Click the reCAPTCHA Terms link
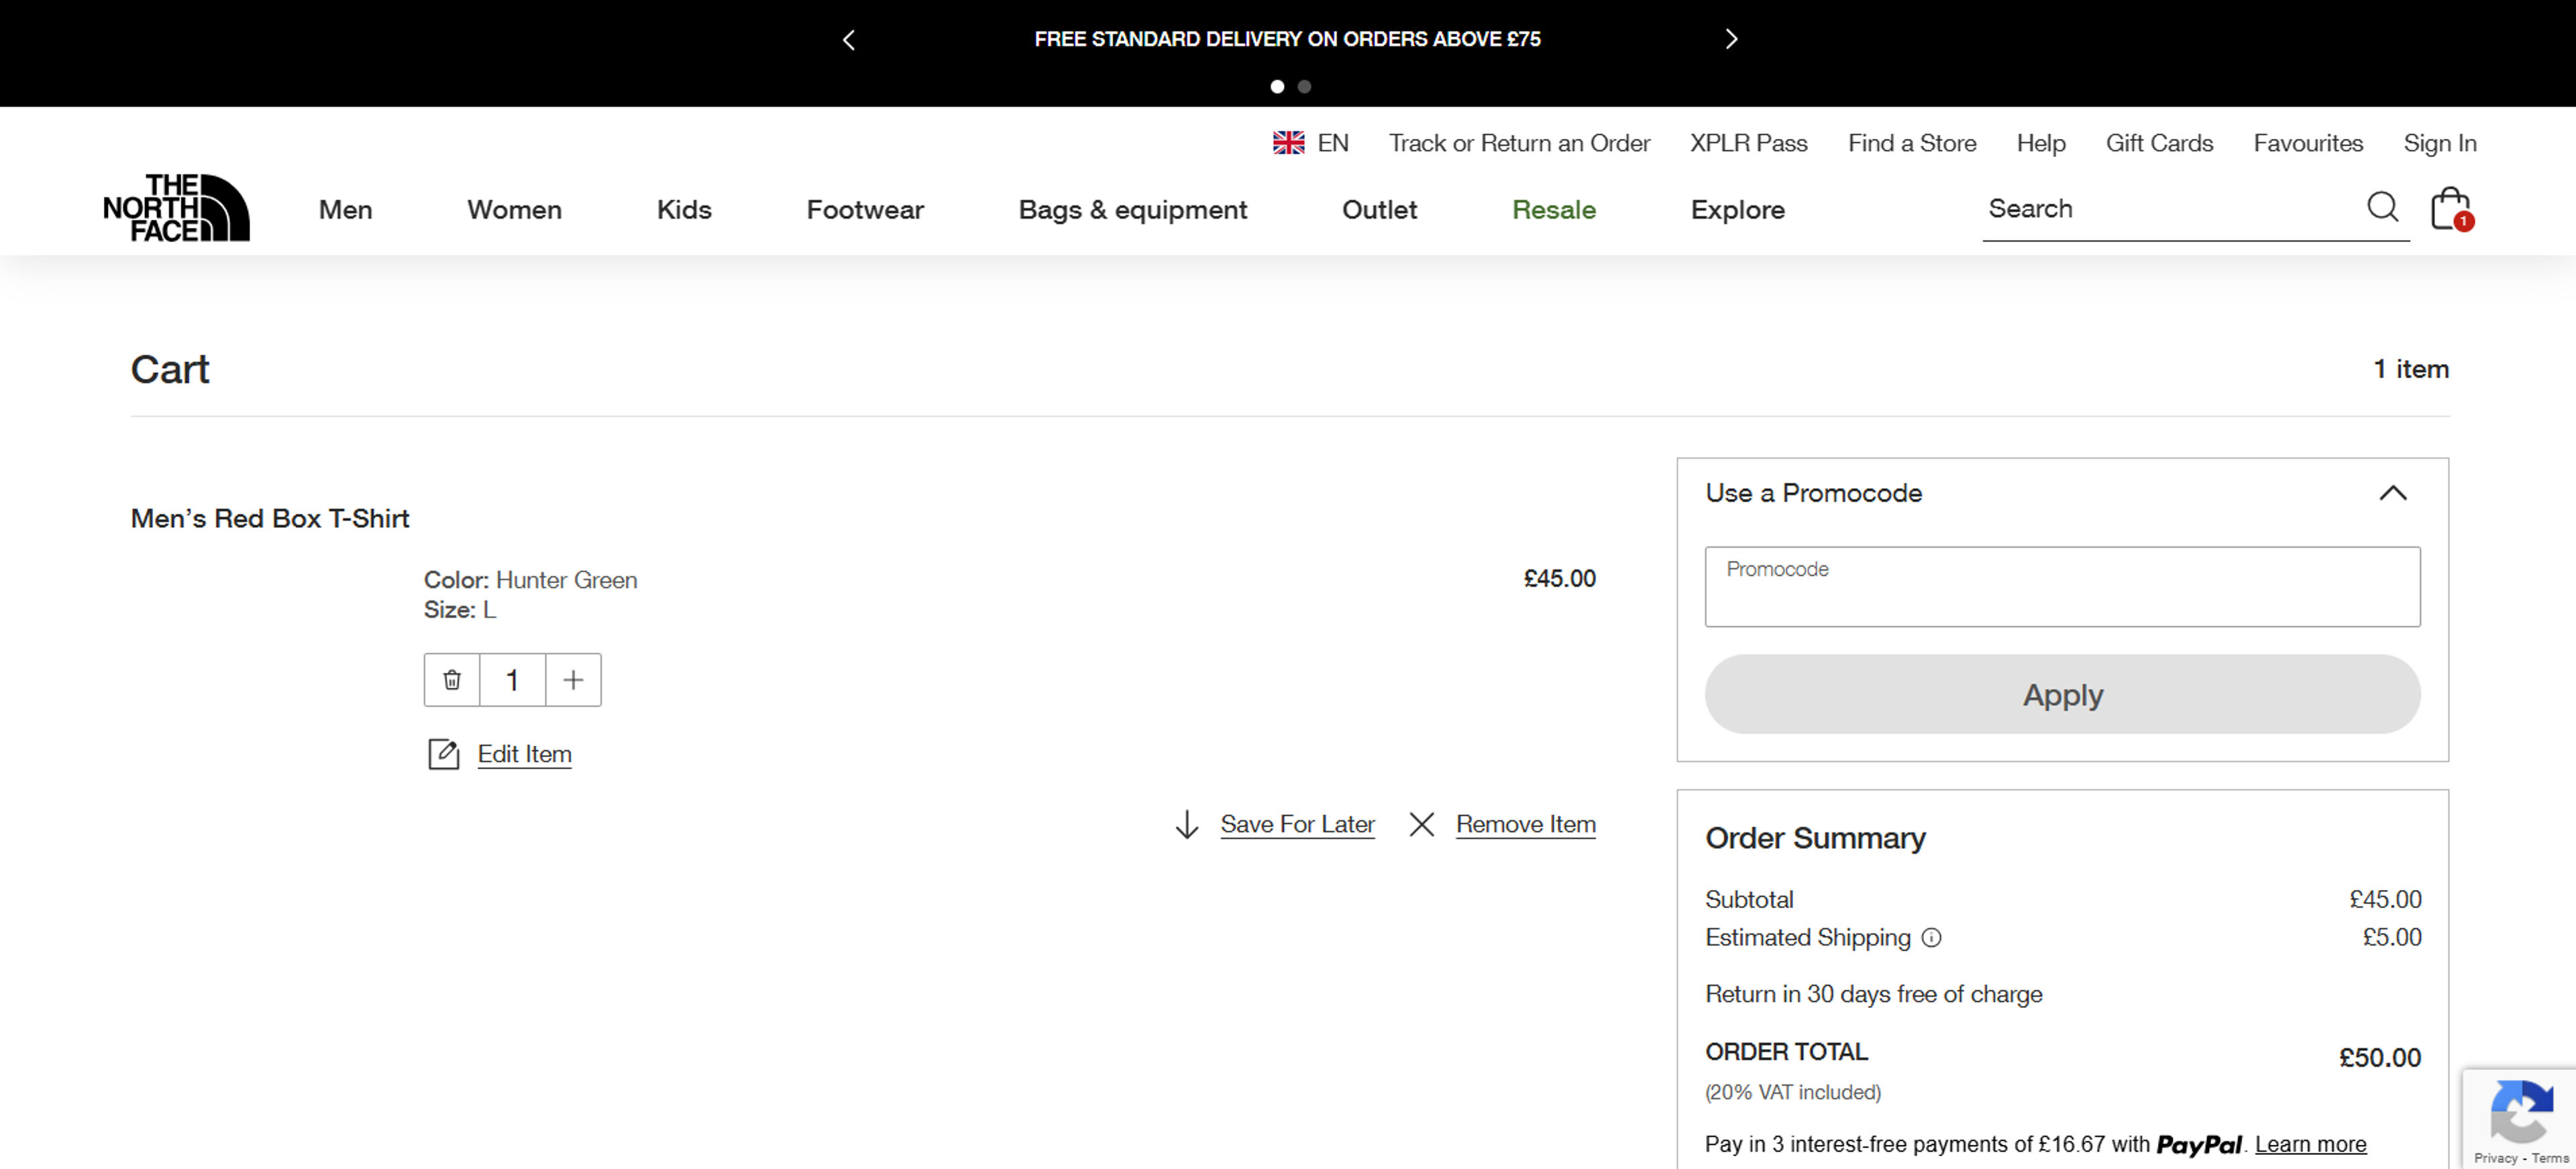 (x=2550, y=1158)
